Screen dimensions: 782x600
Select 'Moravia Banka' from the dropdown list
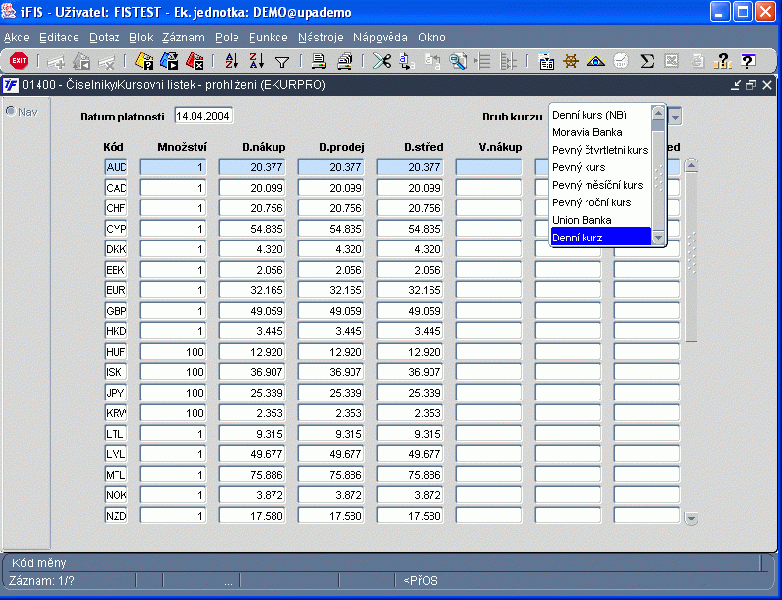tap(587, 132)
